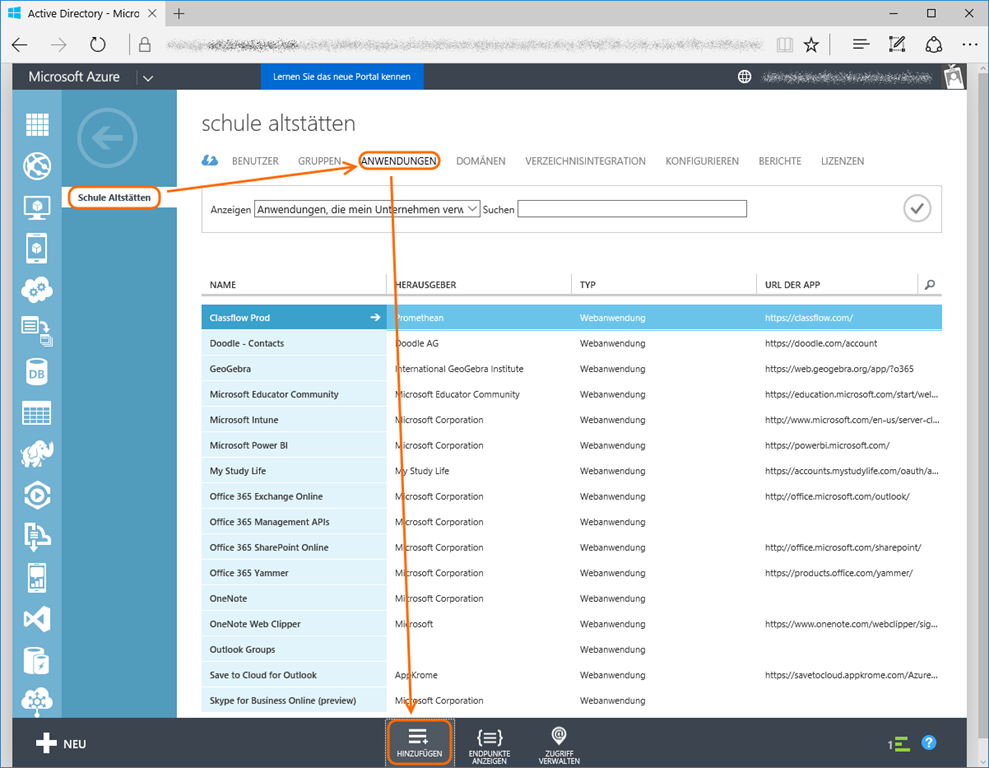Click the table search magnifier icon
The width and height of the screenshot is (989, 768).
tap(930, 285)
